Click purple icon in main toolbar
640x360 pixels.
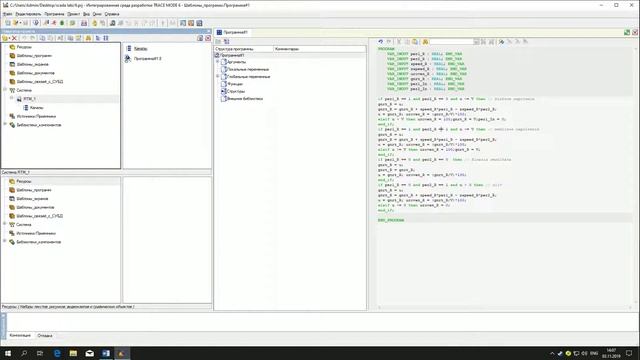pos(84,23)
